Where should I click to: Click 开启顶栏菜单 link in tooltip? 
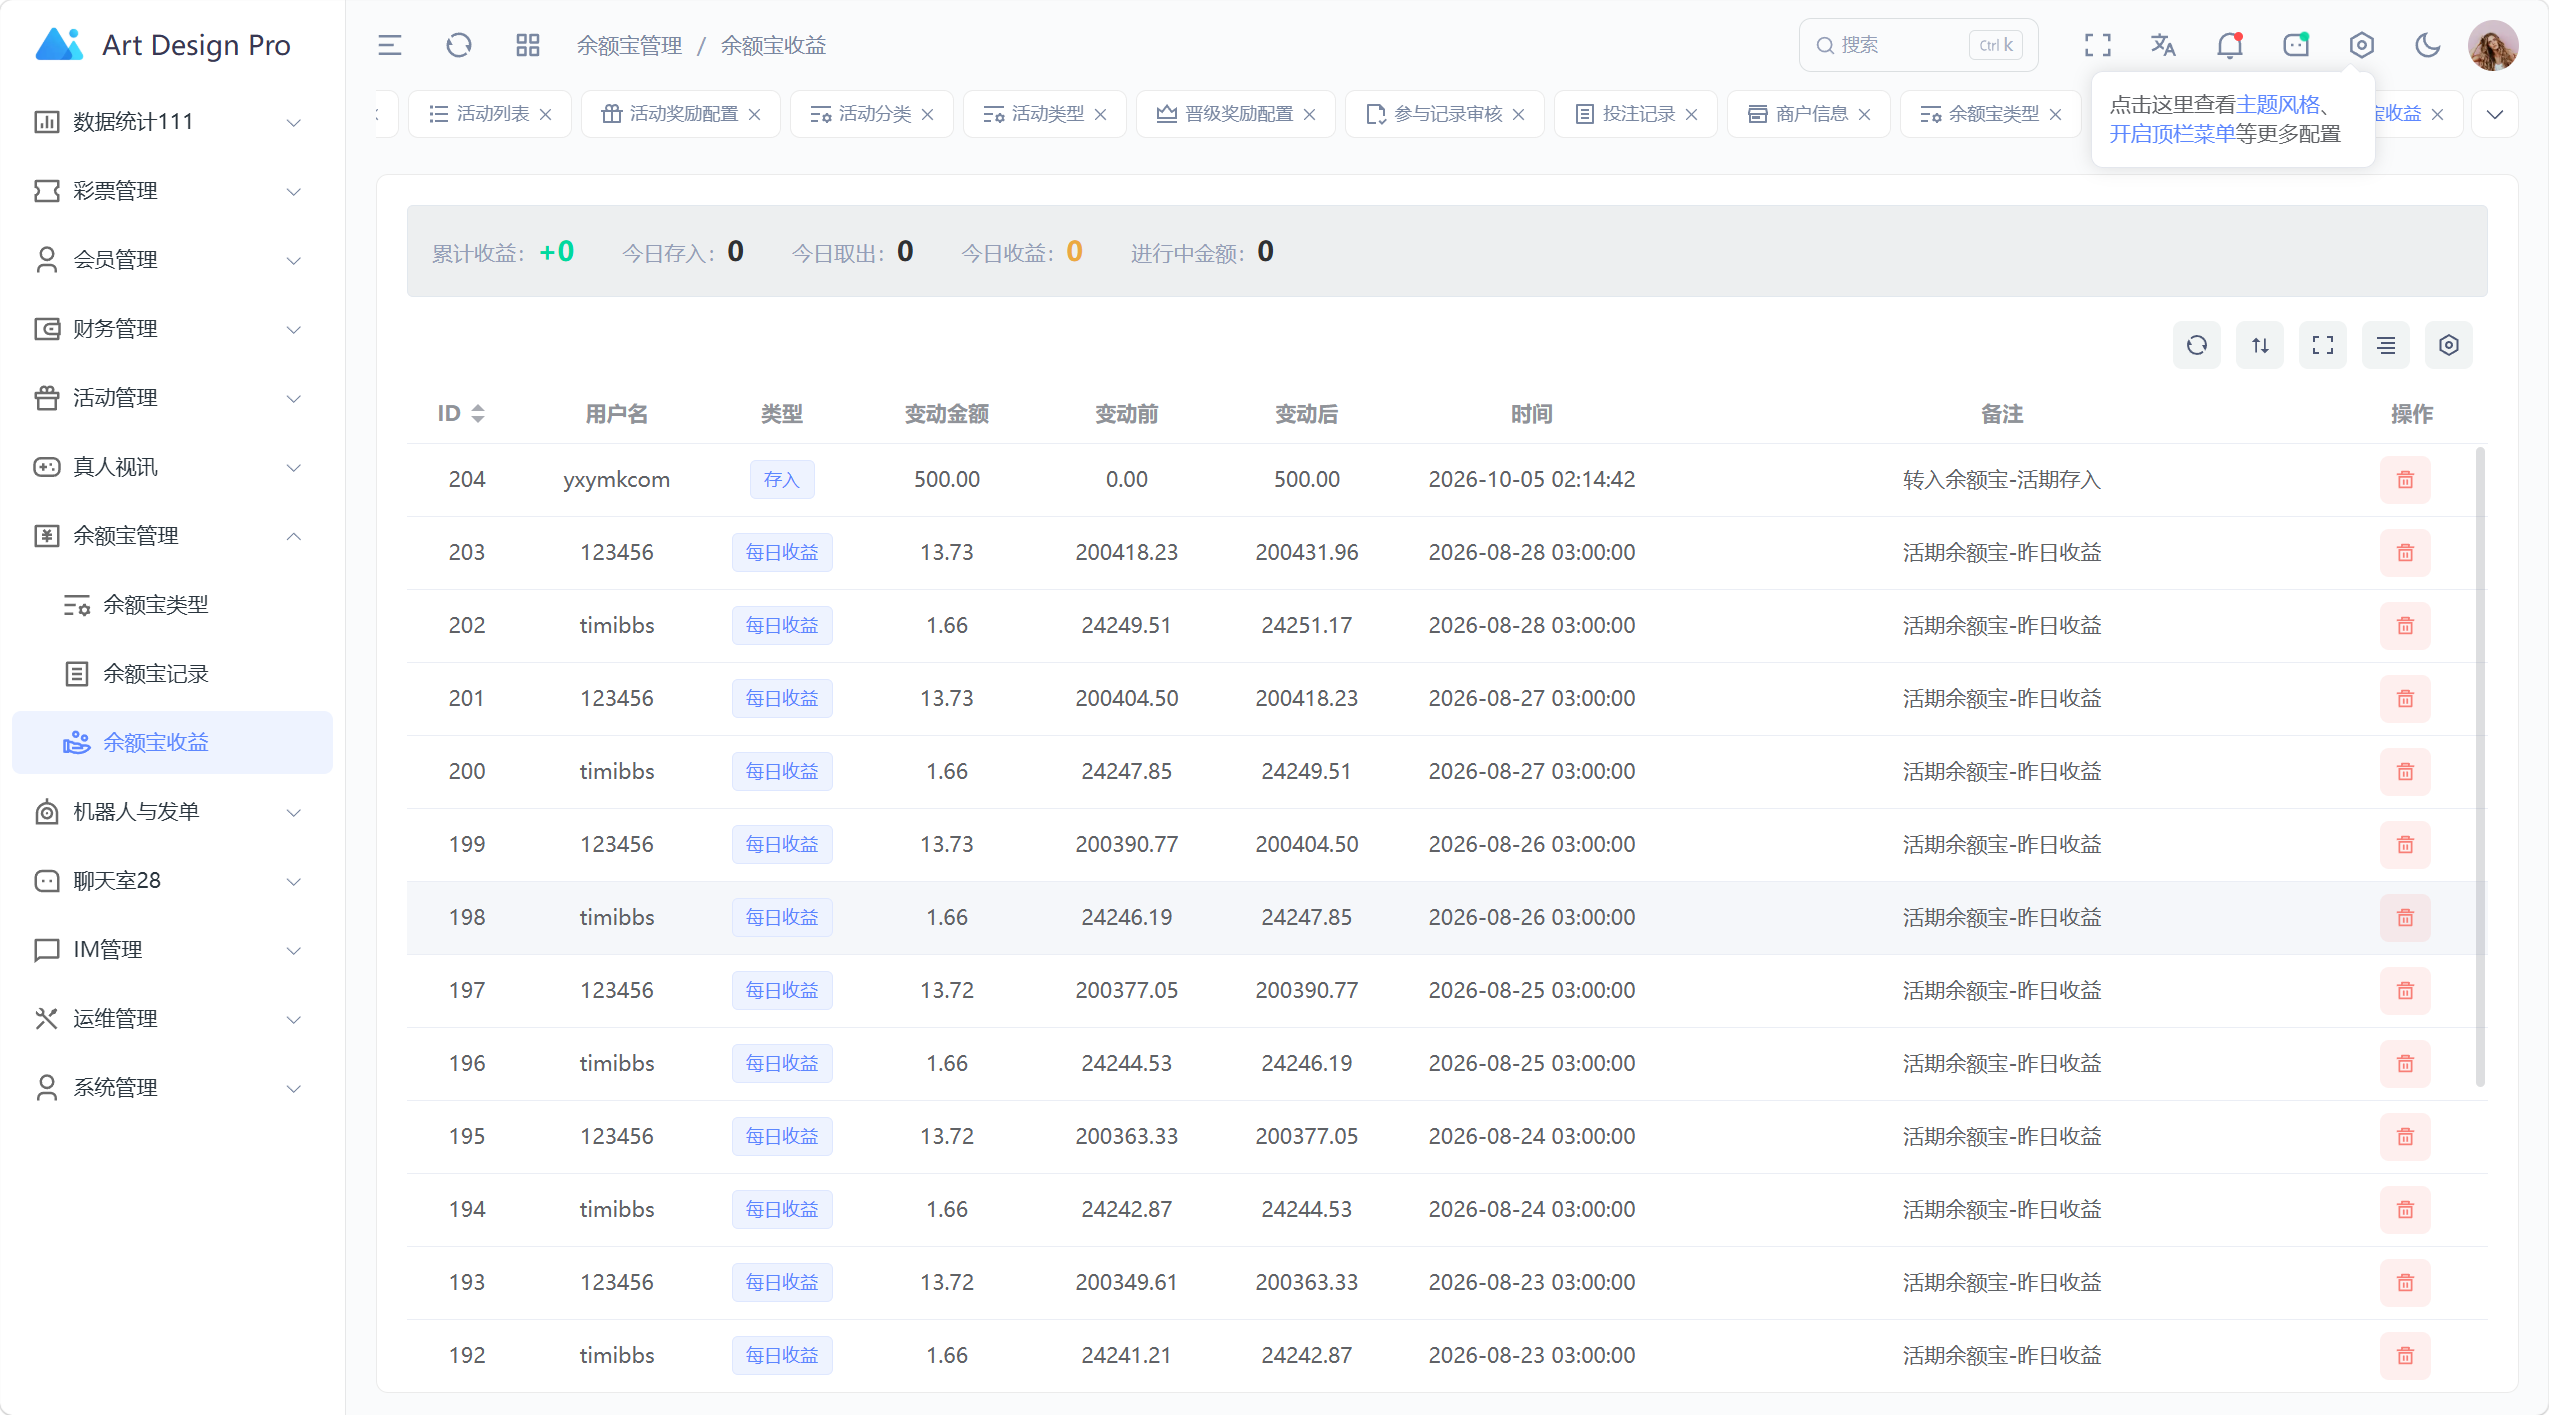[x=2172, y=134]
